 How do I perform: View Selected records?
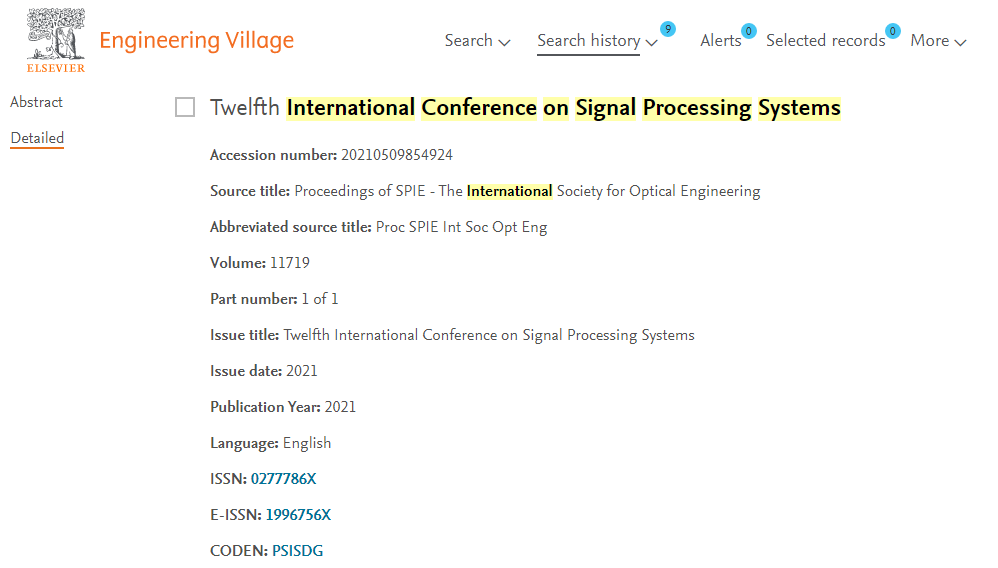[x=825, y=41]
